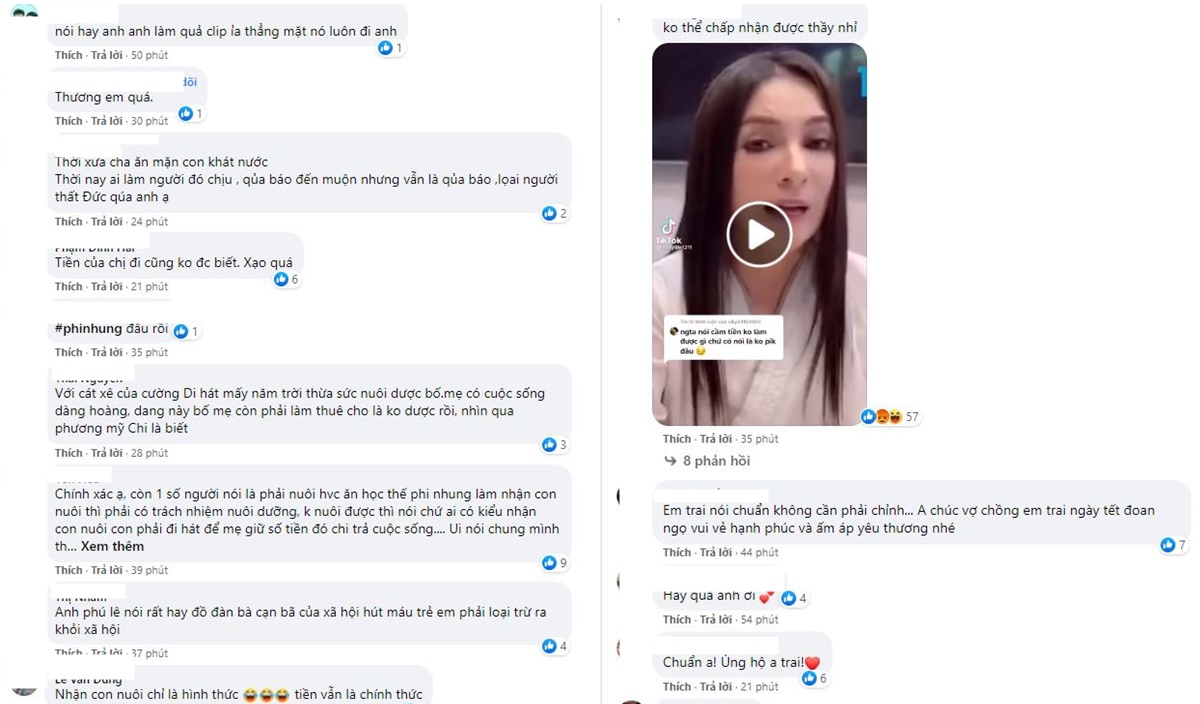Image resolution: width=1200 pixels, height=704 pixels.
Task: Click the 24 phút timestamp on 'Thời xưa cha ăn mặn' comment
Action: [149, 222]
